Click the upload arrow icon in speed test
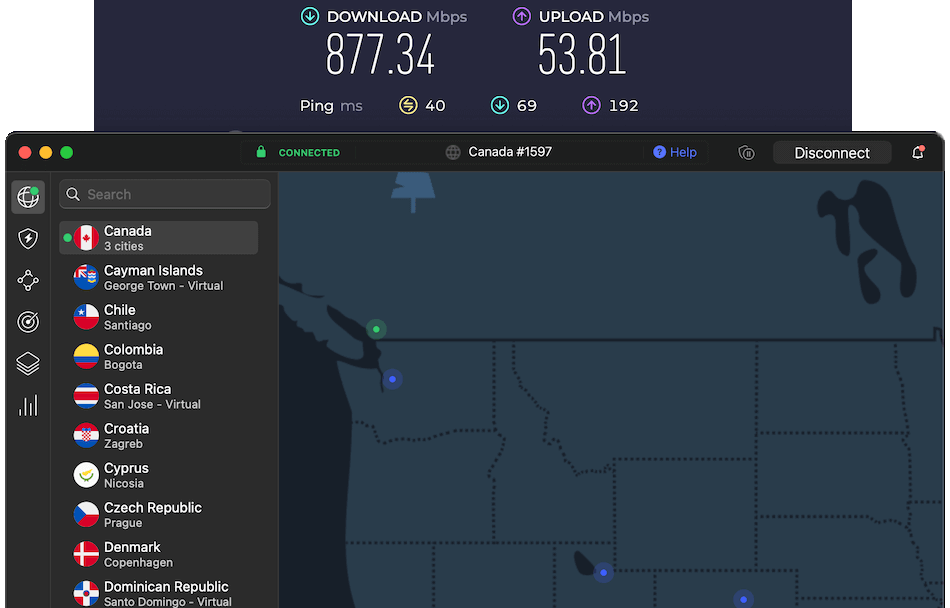Screen dimensions: 950x608 pos(522,16)
